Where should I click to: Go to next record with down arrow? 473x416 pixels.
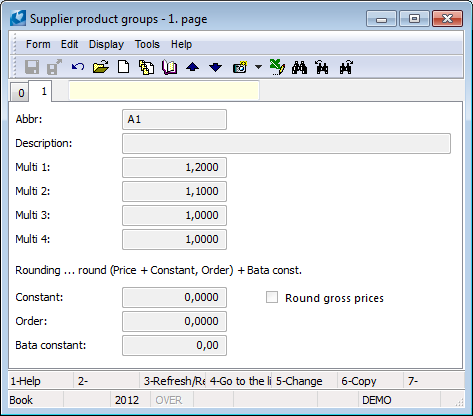[x=215, y=67]
